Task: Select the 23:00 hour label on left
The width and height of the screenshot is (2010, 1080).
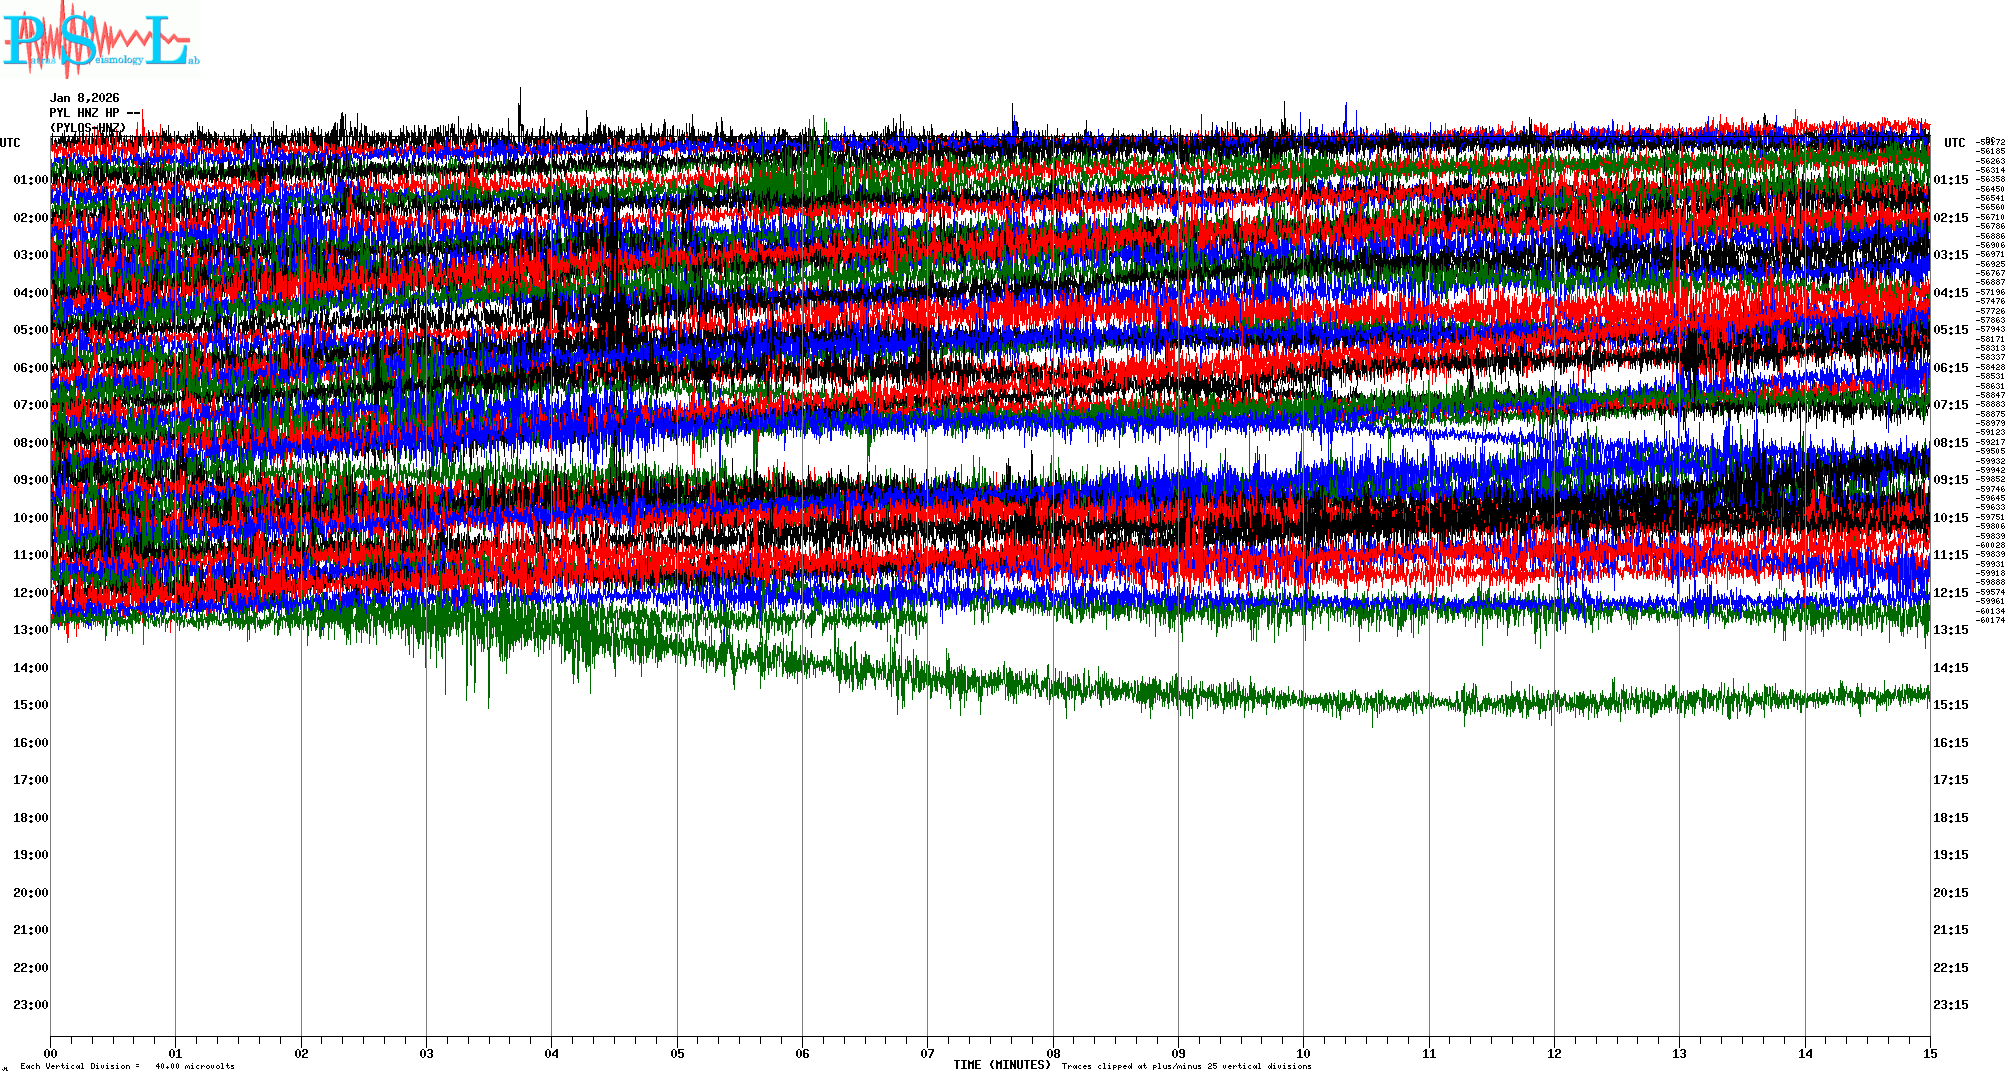Action: click(x=31, y=1005)
